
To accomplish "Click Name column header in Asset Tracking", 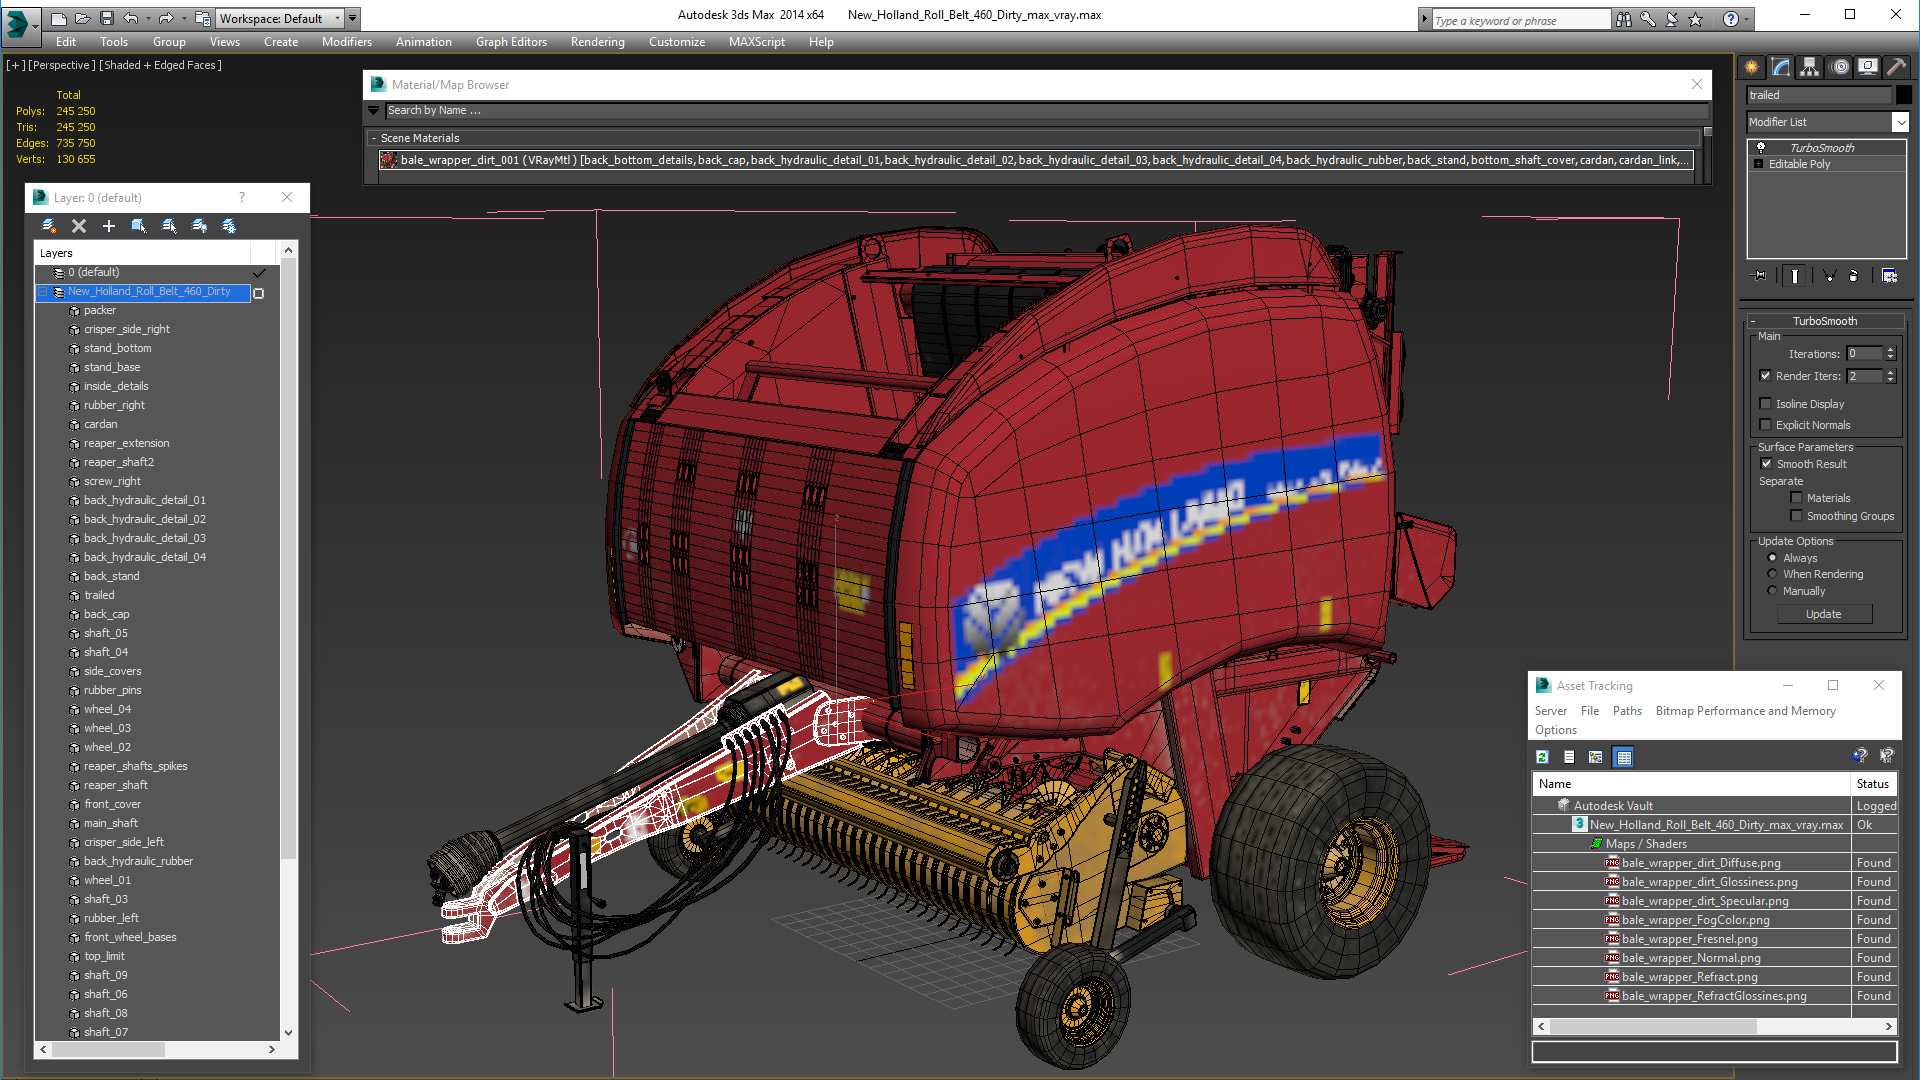I will click(1691, 784).
